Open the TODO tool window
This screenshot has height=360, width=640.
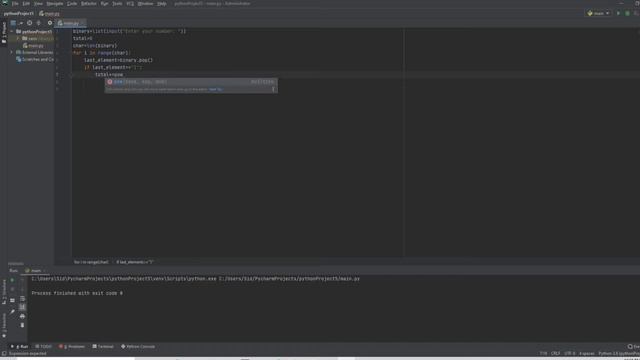(43, 347)
